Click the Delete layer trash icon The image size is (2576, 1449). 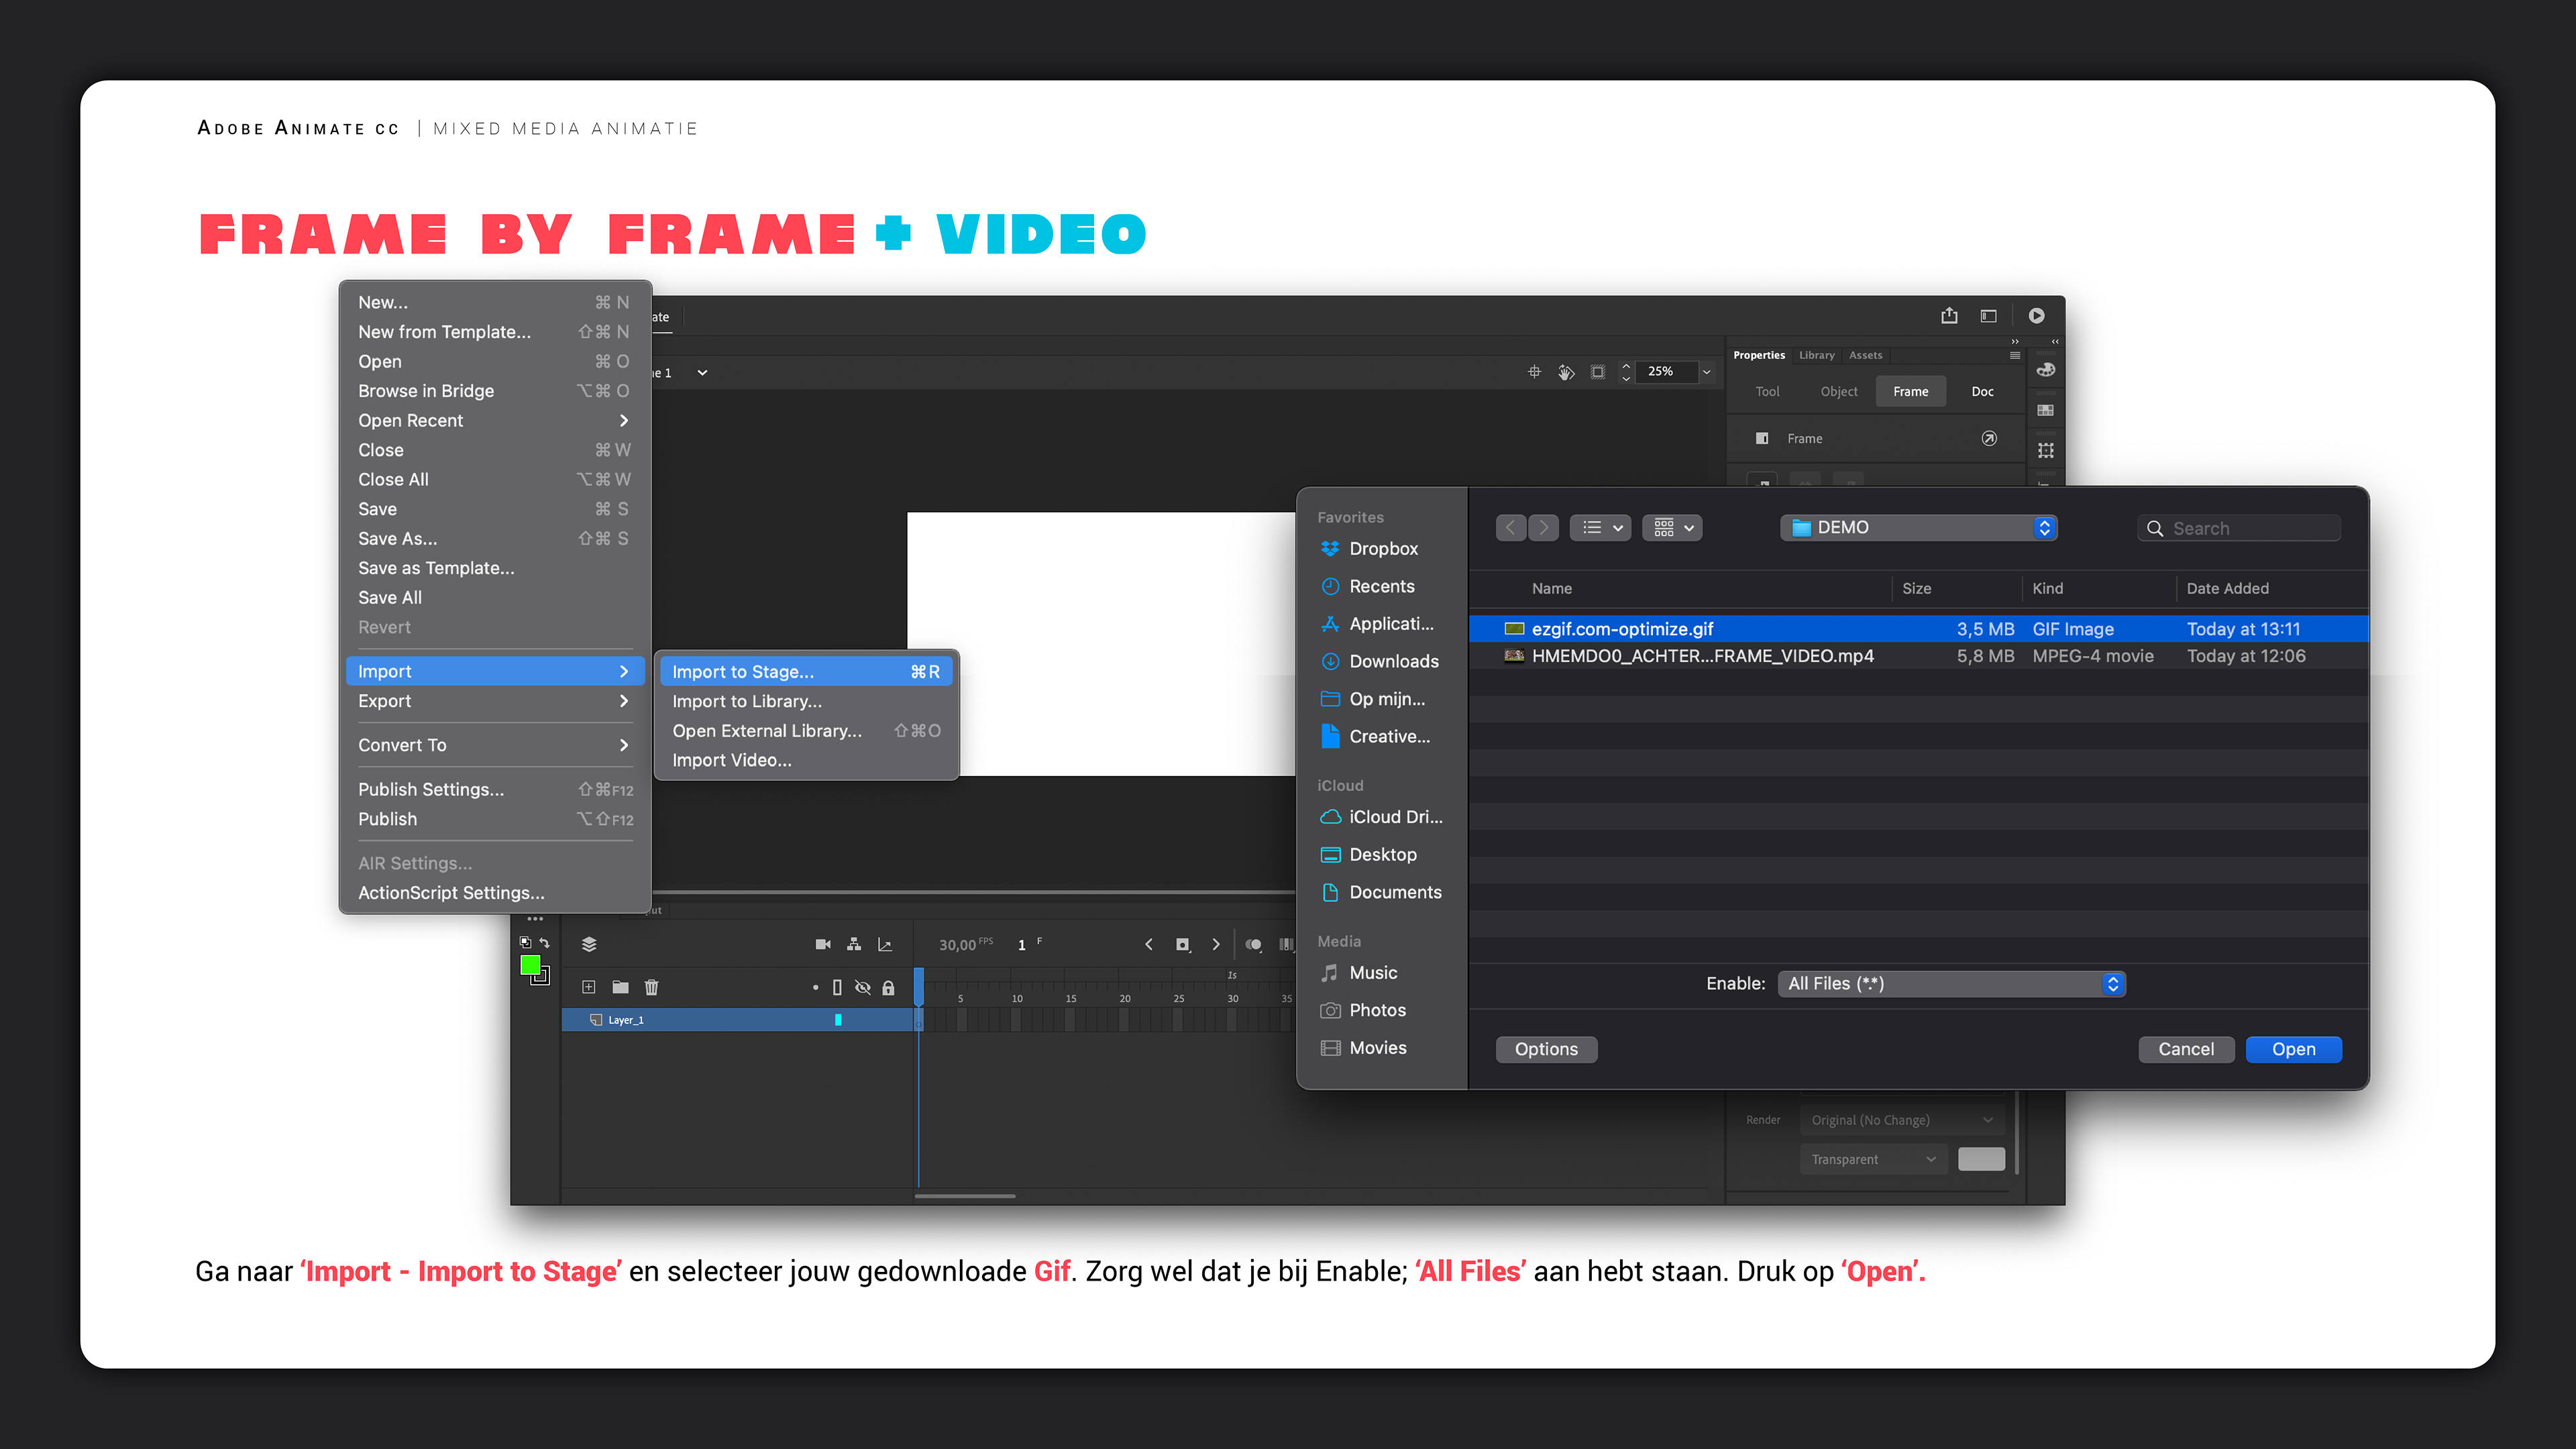pos(652,988)
